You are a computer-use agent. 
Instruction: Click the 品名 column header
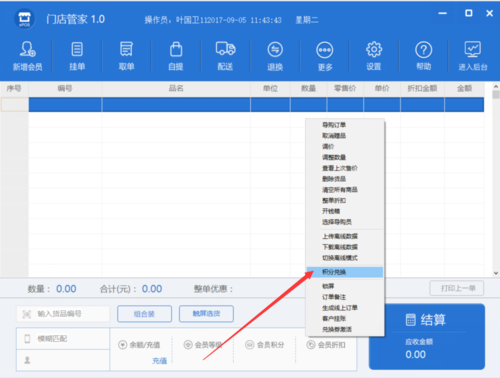(176, 88)
